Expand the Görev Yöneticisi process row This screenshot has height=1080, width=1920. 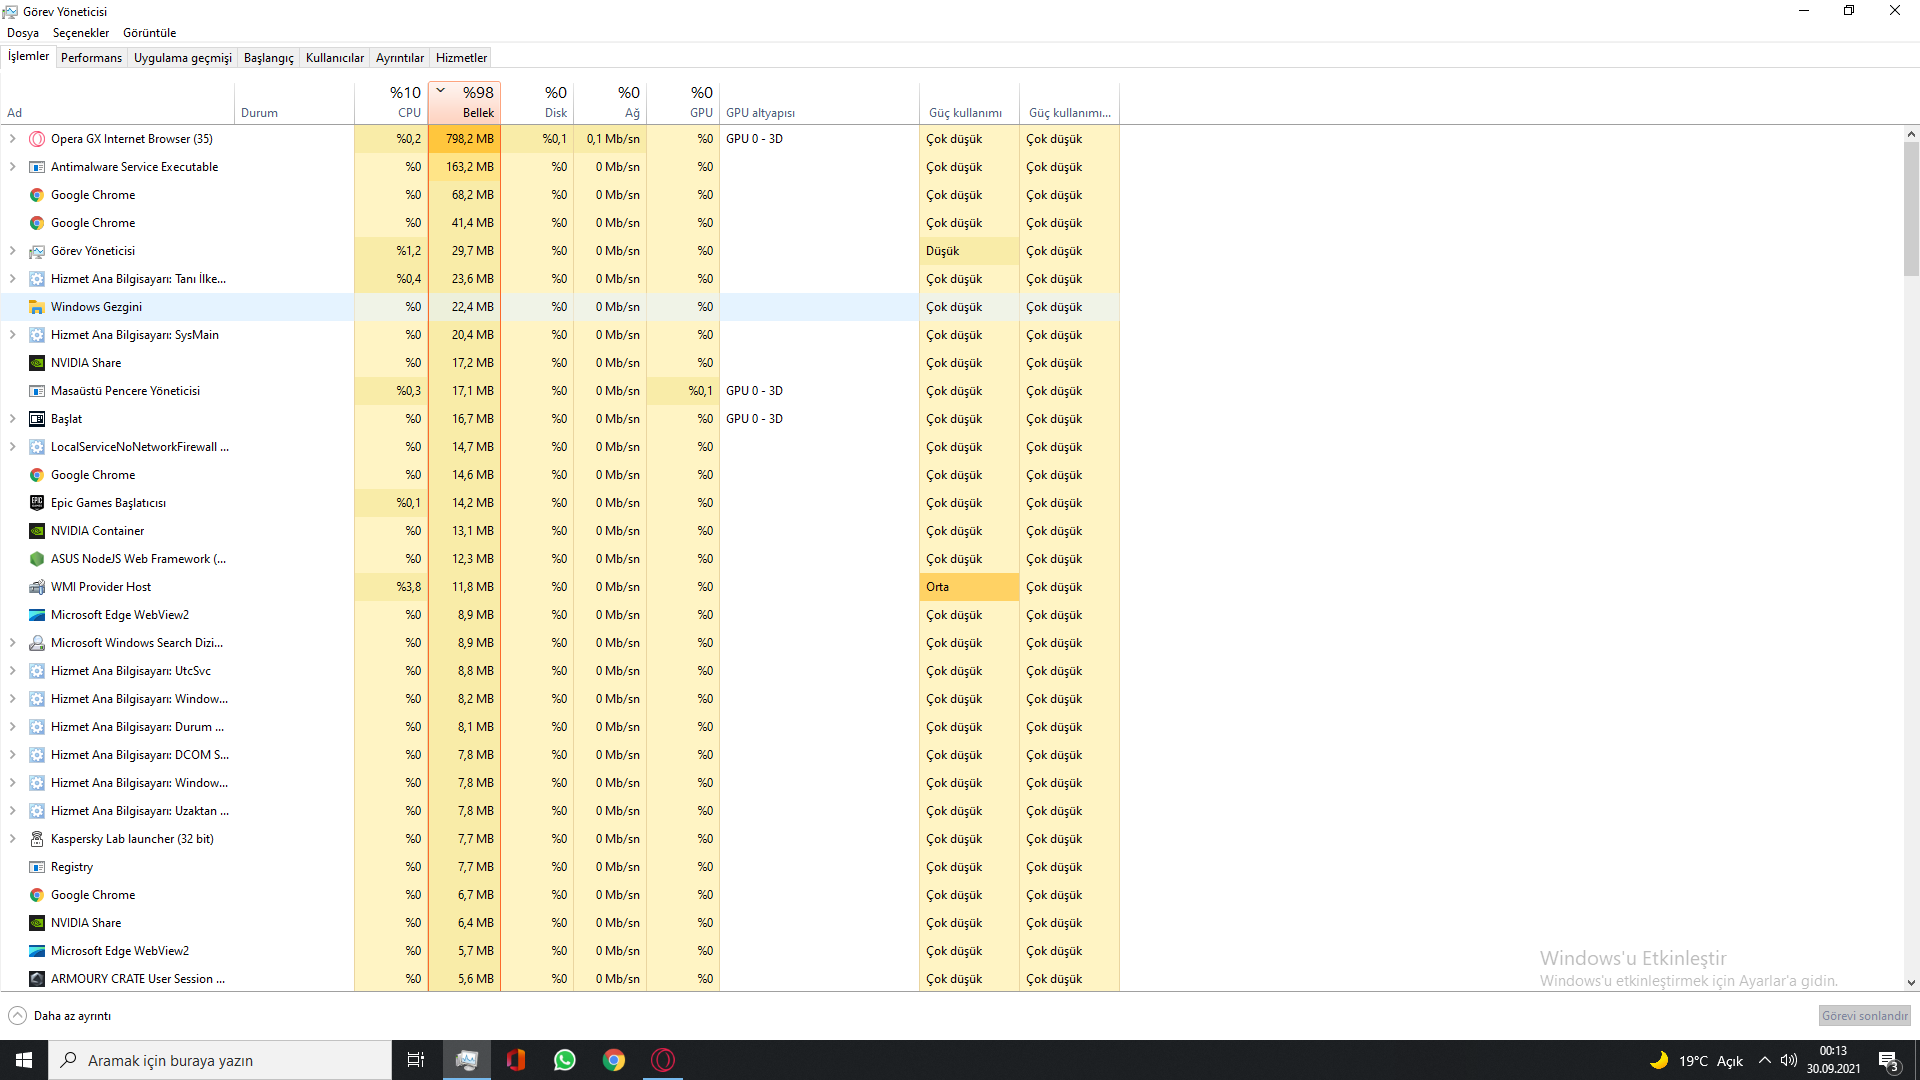click(12, 251)
